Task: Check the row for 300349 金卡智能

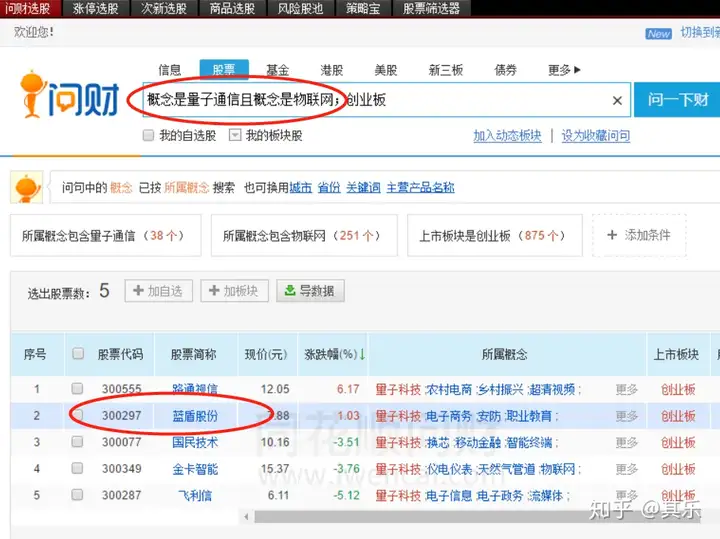Action: pyautogui.click(x=77, y=468)
